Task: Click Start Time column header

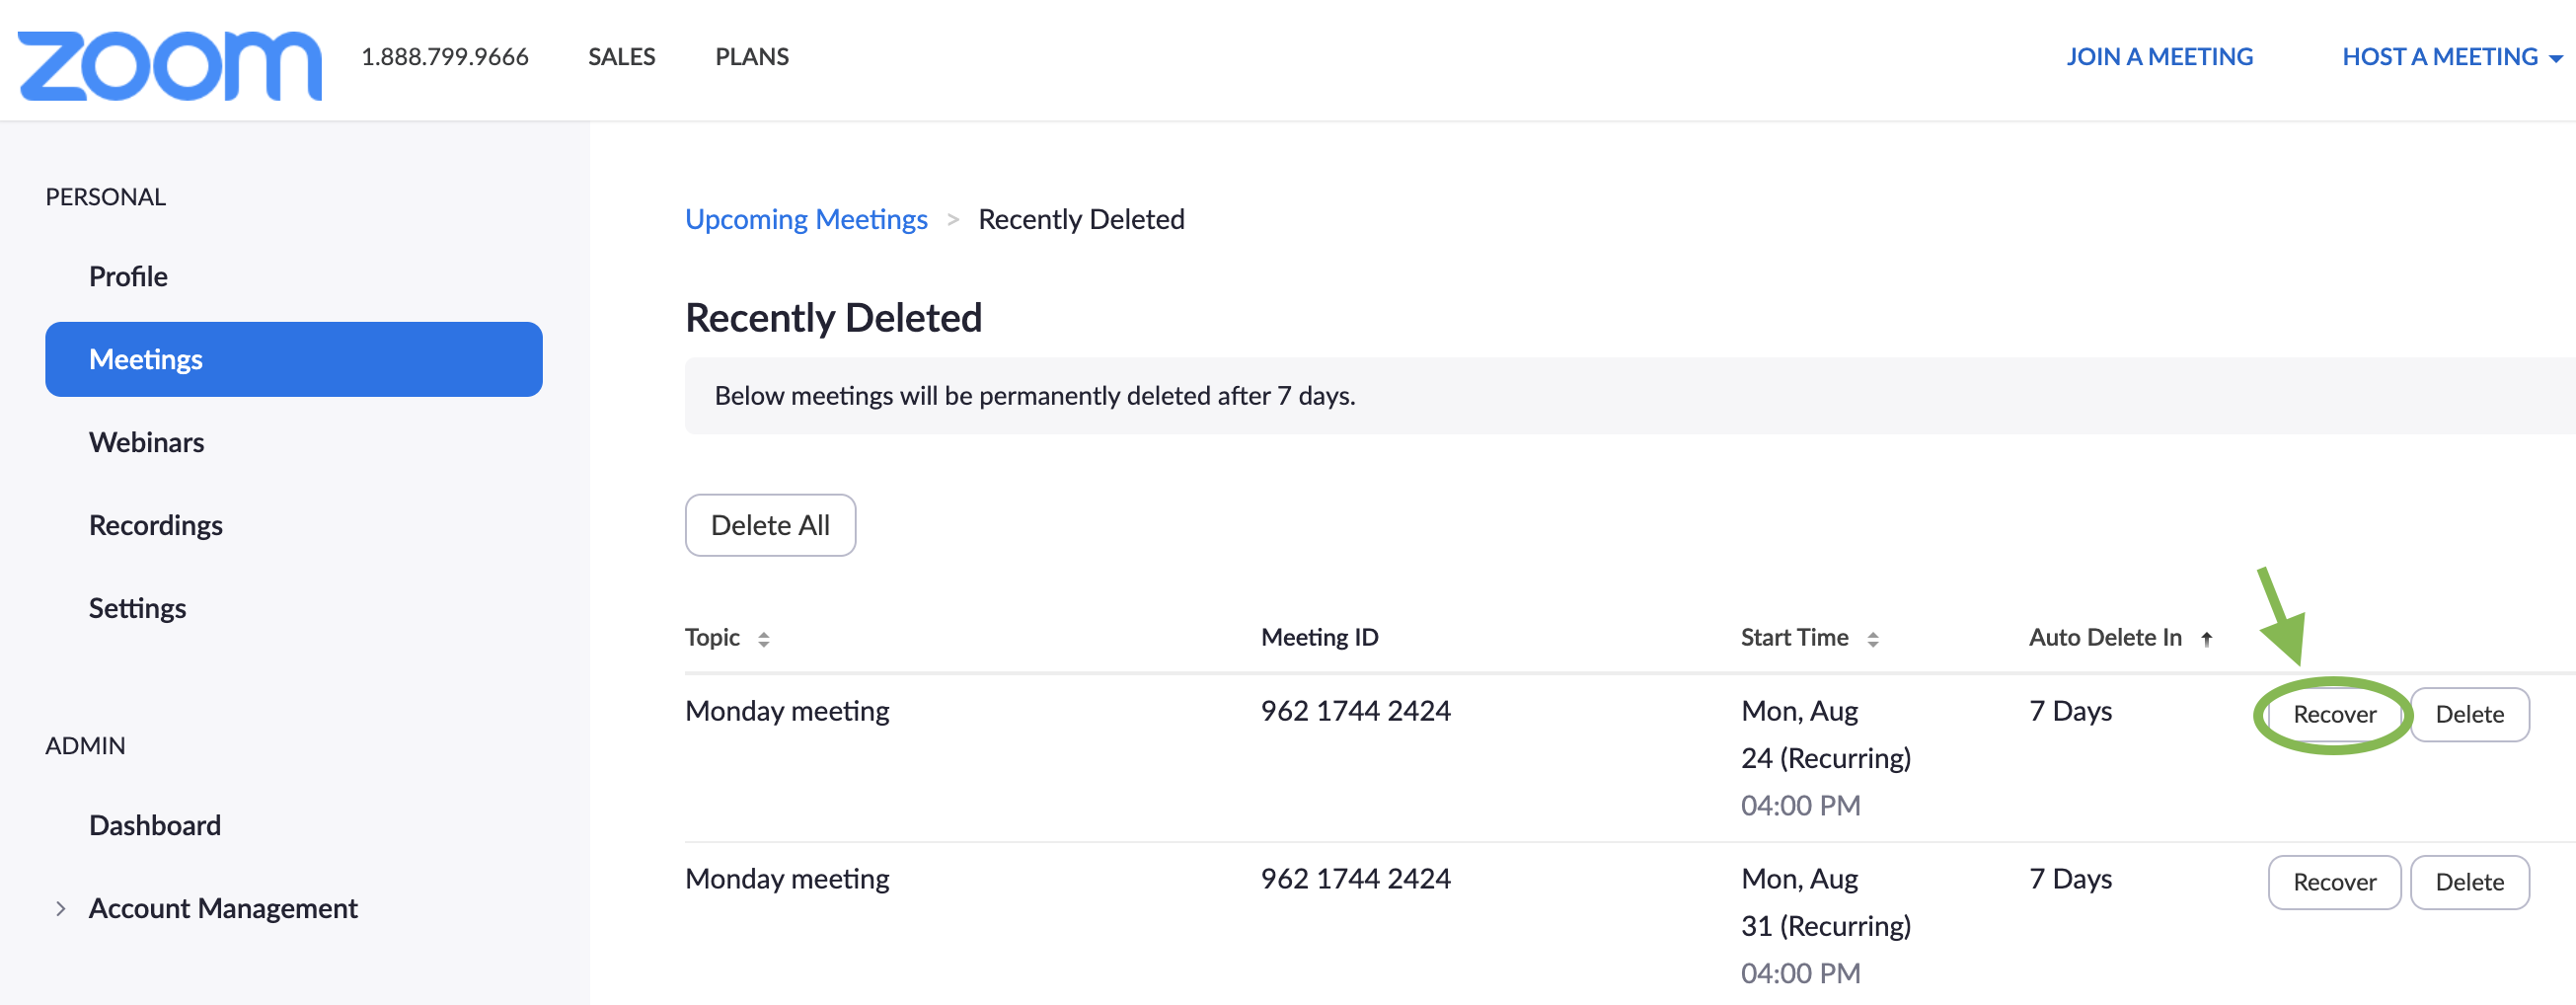Action: coord(1794,637)
